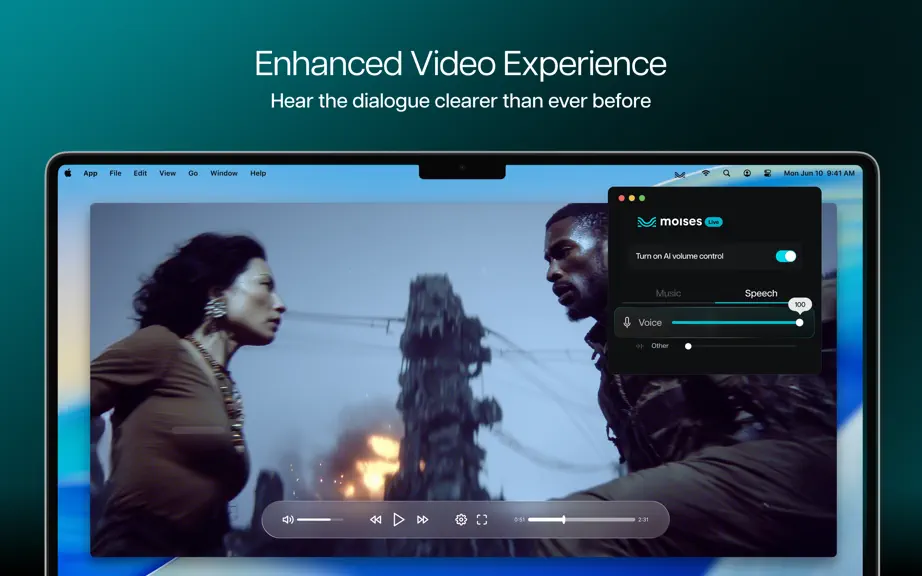
Task: Open the Apple menu
Action: 68,173
